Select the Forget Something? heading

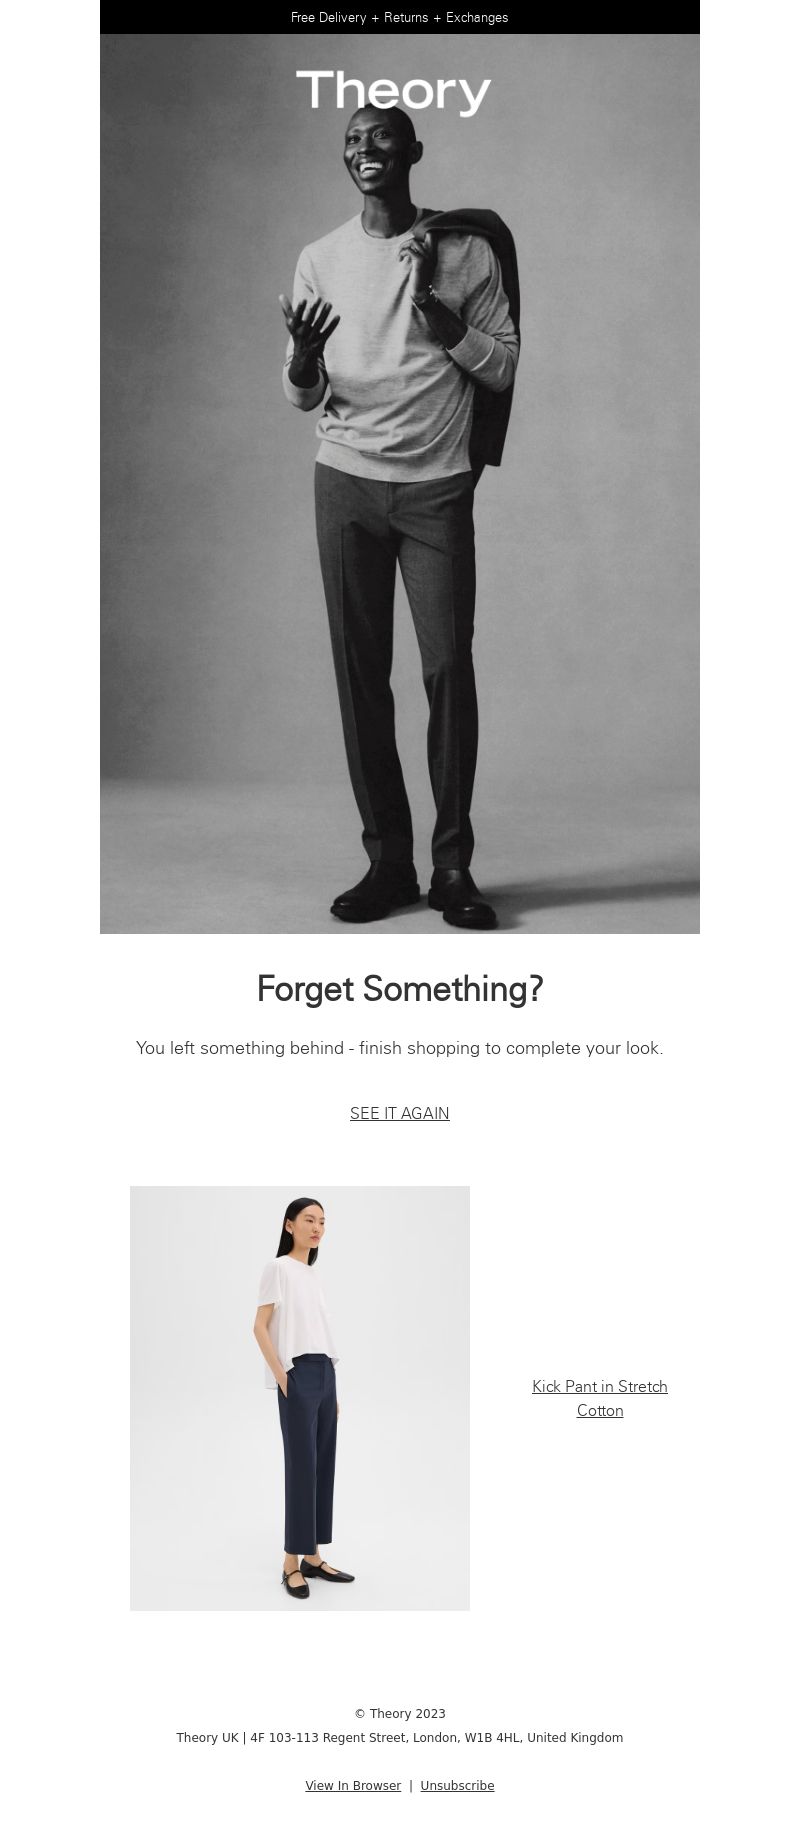[400, 989]
